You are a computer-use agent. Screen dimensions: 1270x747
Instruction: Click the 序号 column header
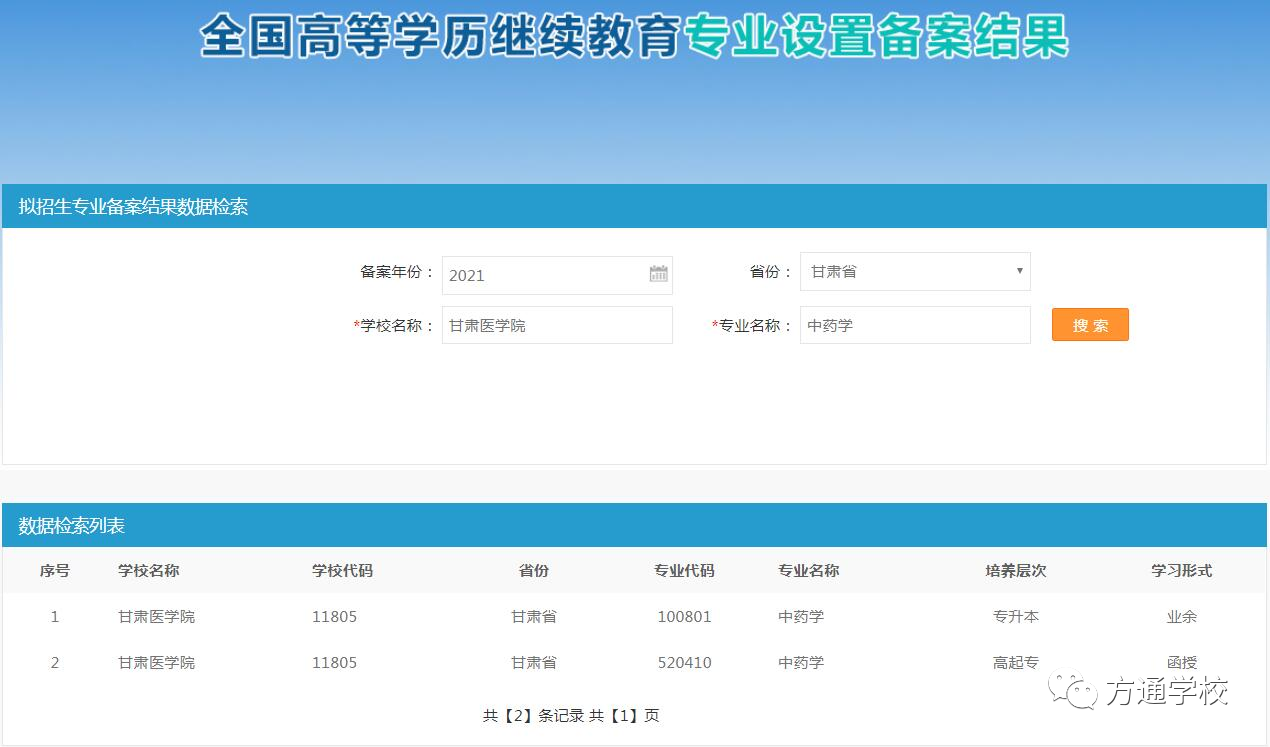click(x=55, y=571)
